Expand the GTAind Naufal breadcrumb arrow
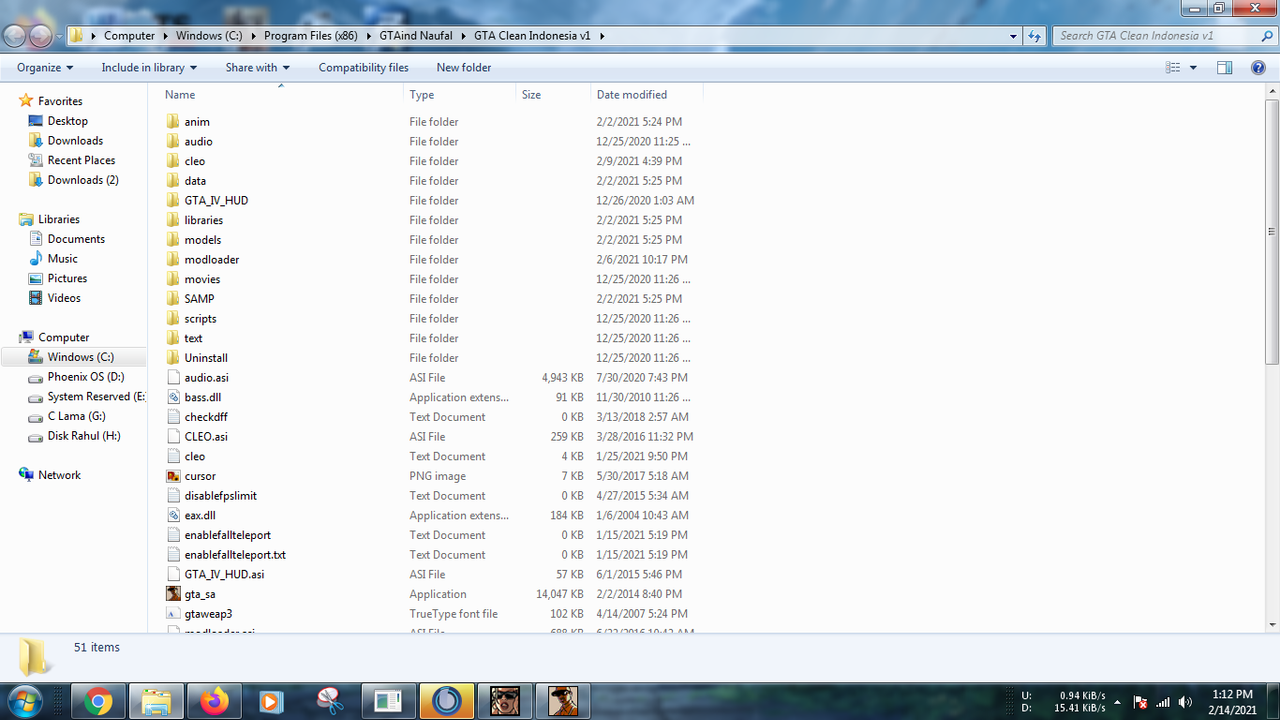This screenshot has height=720, width=1280. [463, 36]
